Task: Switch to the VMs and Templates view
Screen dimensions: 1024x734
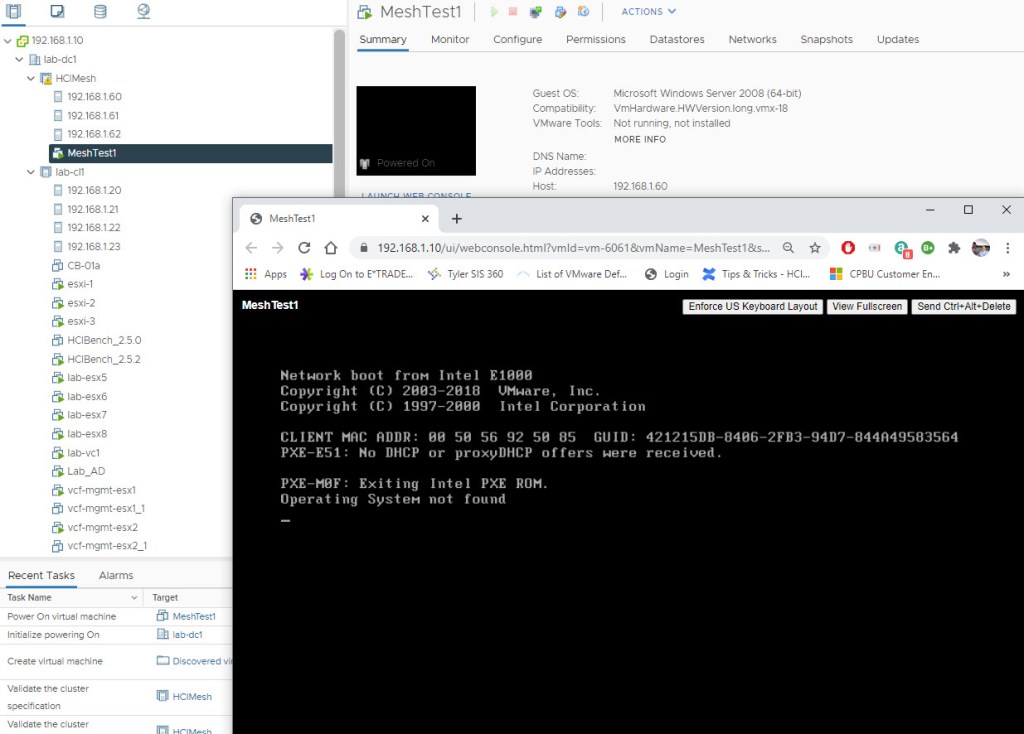Action: 57,12
